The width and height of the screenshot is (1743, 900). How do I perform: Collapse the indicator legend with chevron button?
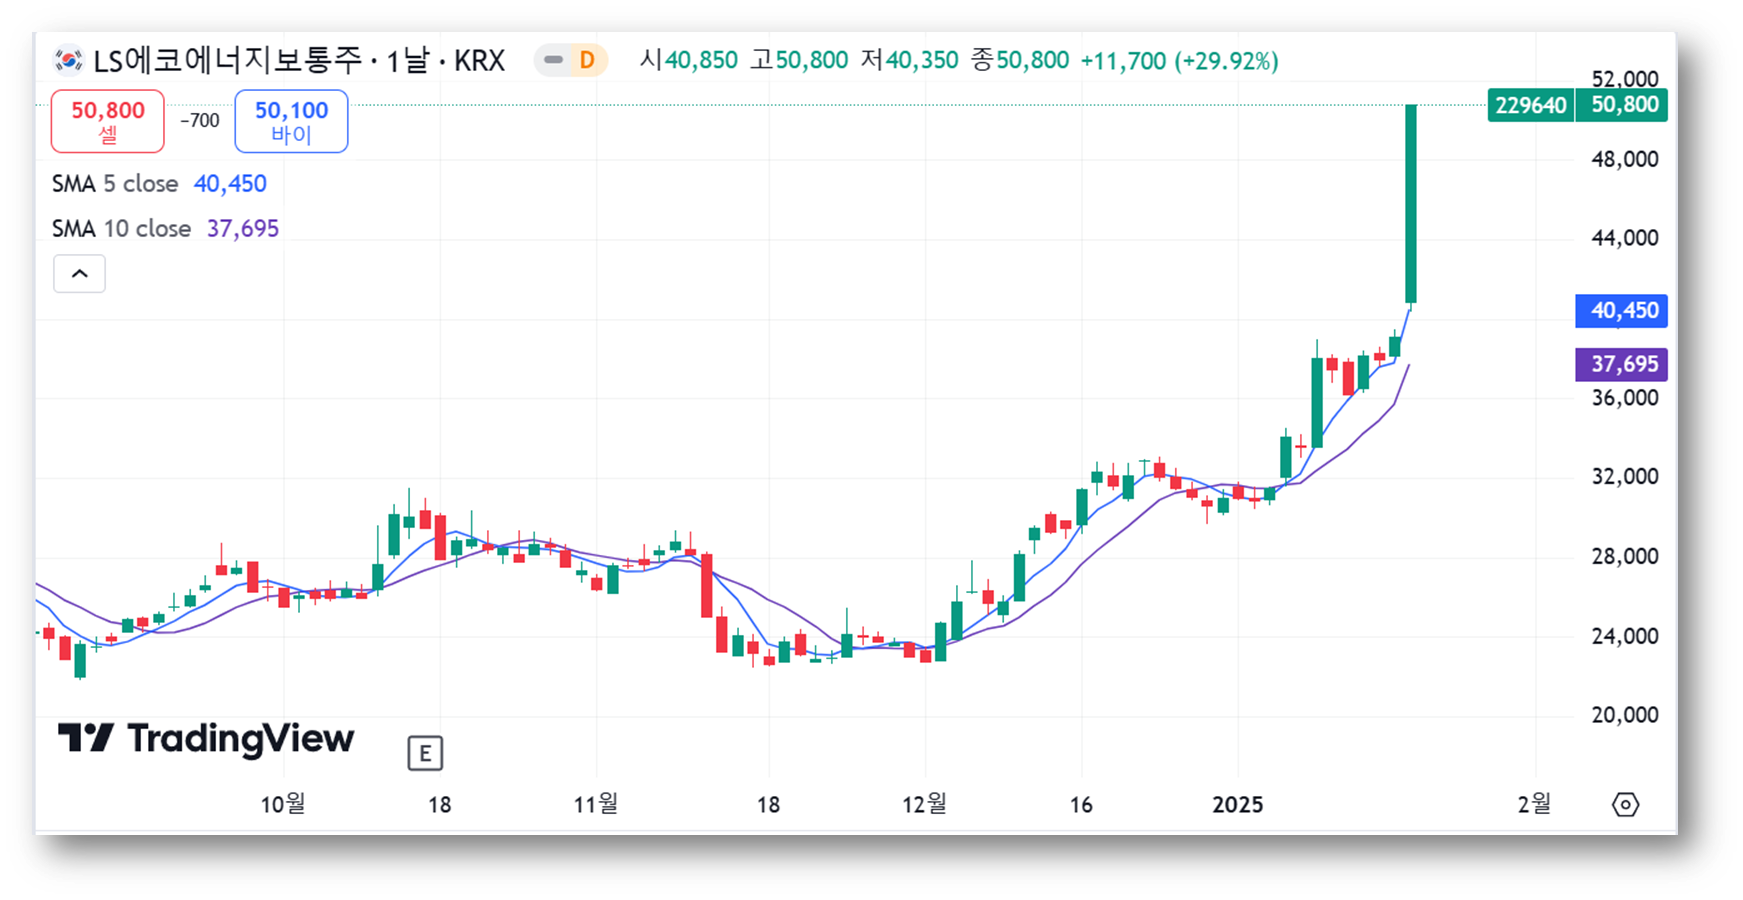coord(79,274)
